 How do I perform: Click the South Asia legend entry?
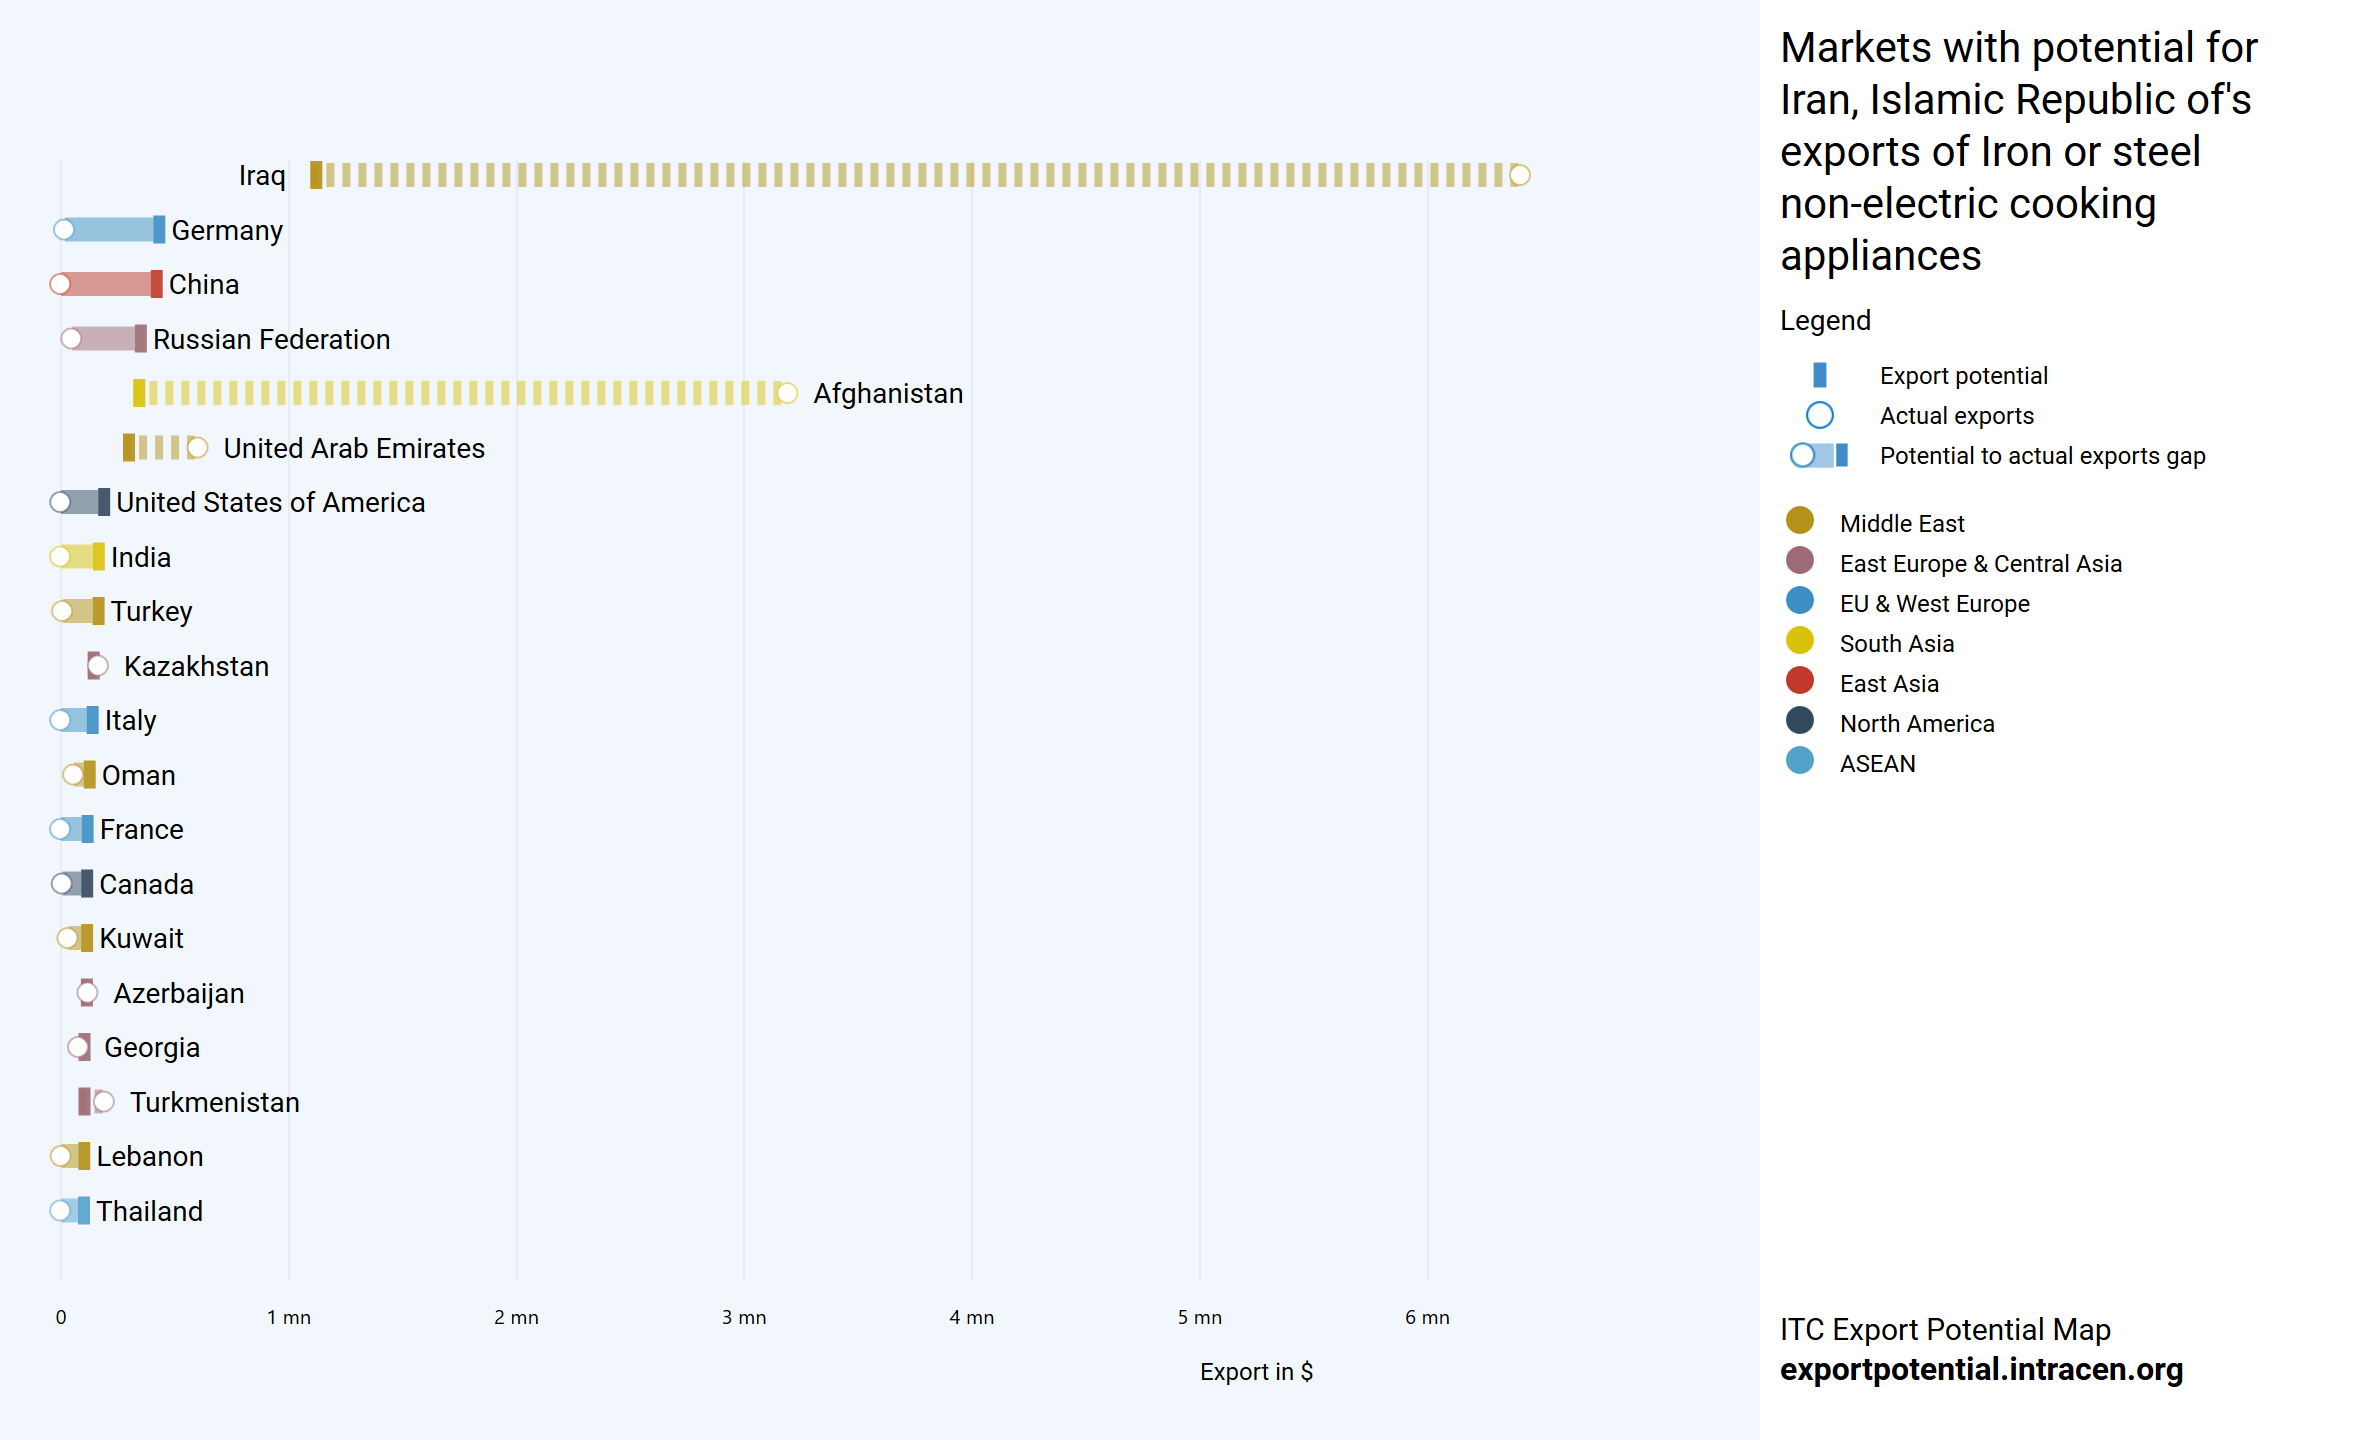coord(1896,643)
